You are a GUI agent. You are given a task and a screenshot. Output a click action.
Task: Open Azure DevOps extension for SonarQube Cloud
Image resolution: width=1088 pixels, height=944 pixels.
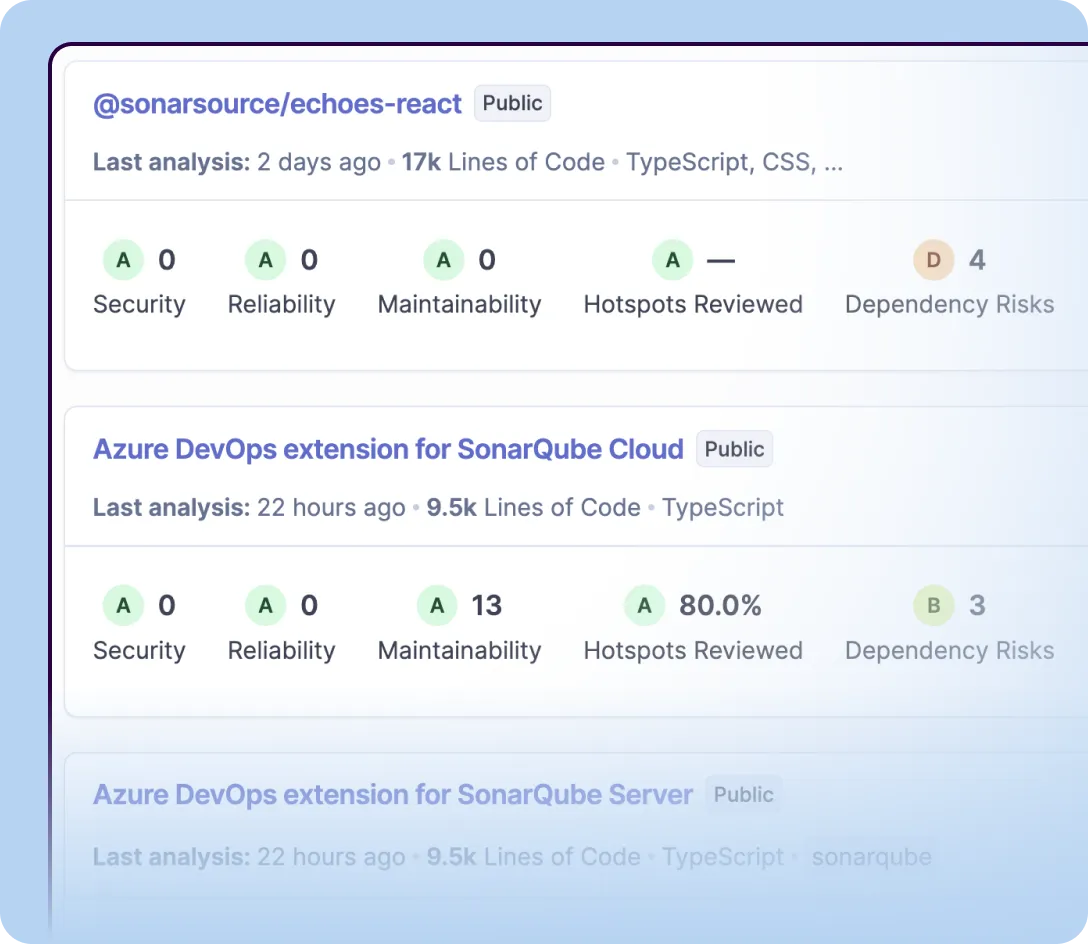388,450
